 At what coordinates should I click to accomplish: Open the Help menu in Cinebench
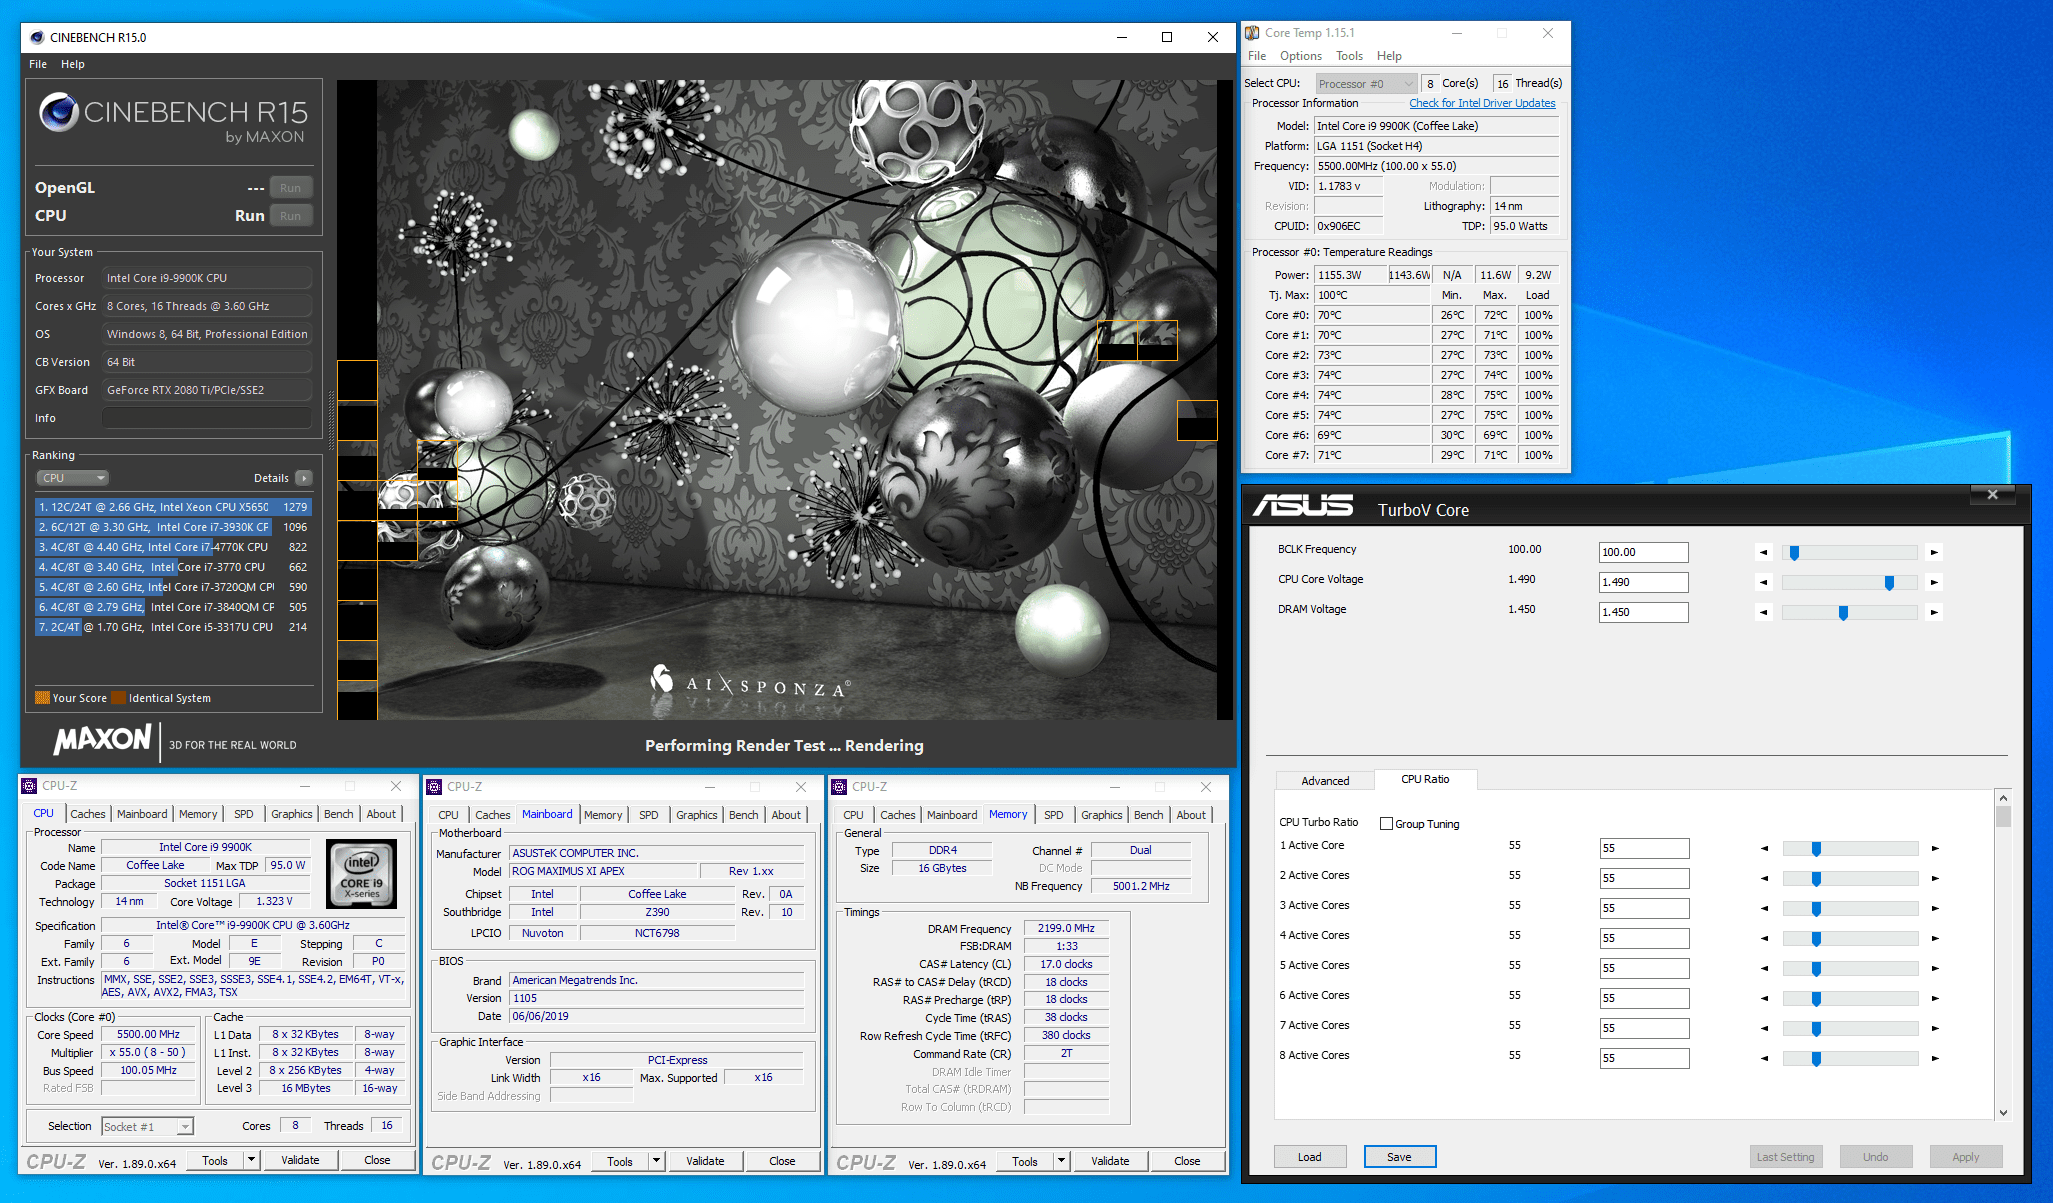pos(73,64)
